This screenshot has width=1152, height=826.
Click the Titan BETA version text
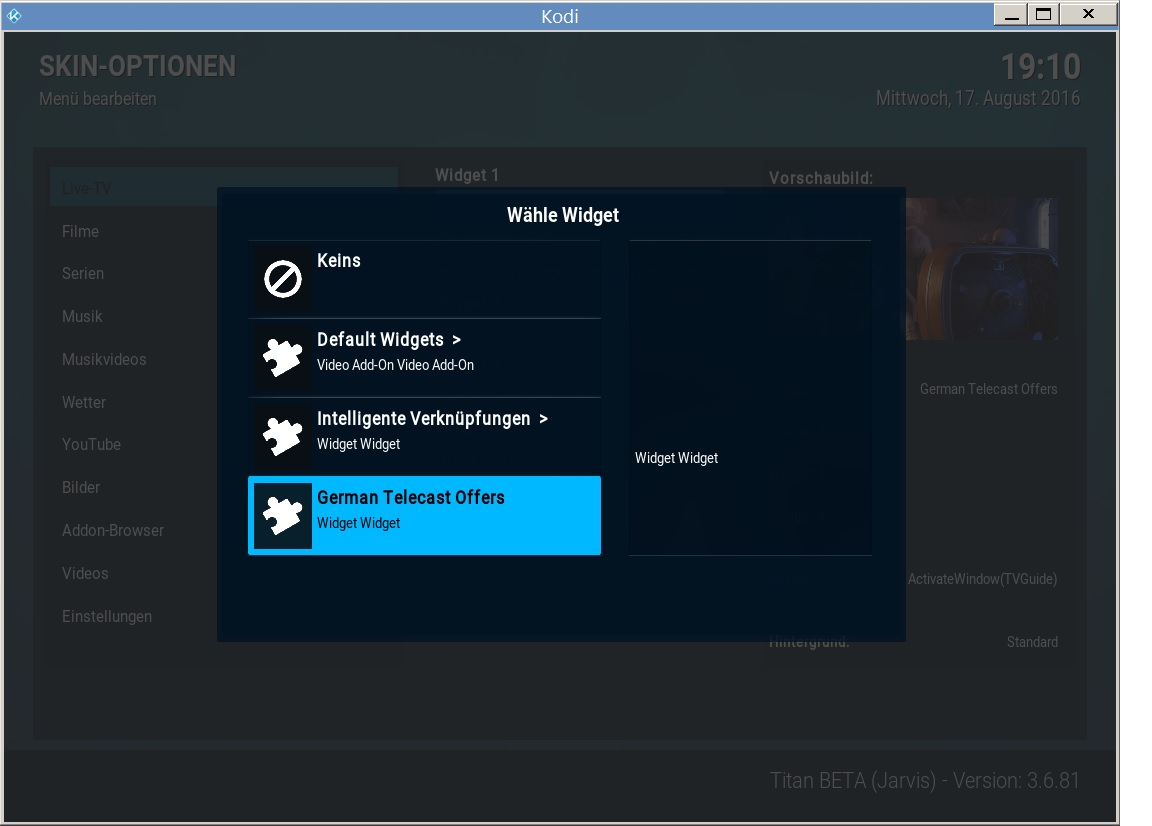click(x=925, y=780)
